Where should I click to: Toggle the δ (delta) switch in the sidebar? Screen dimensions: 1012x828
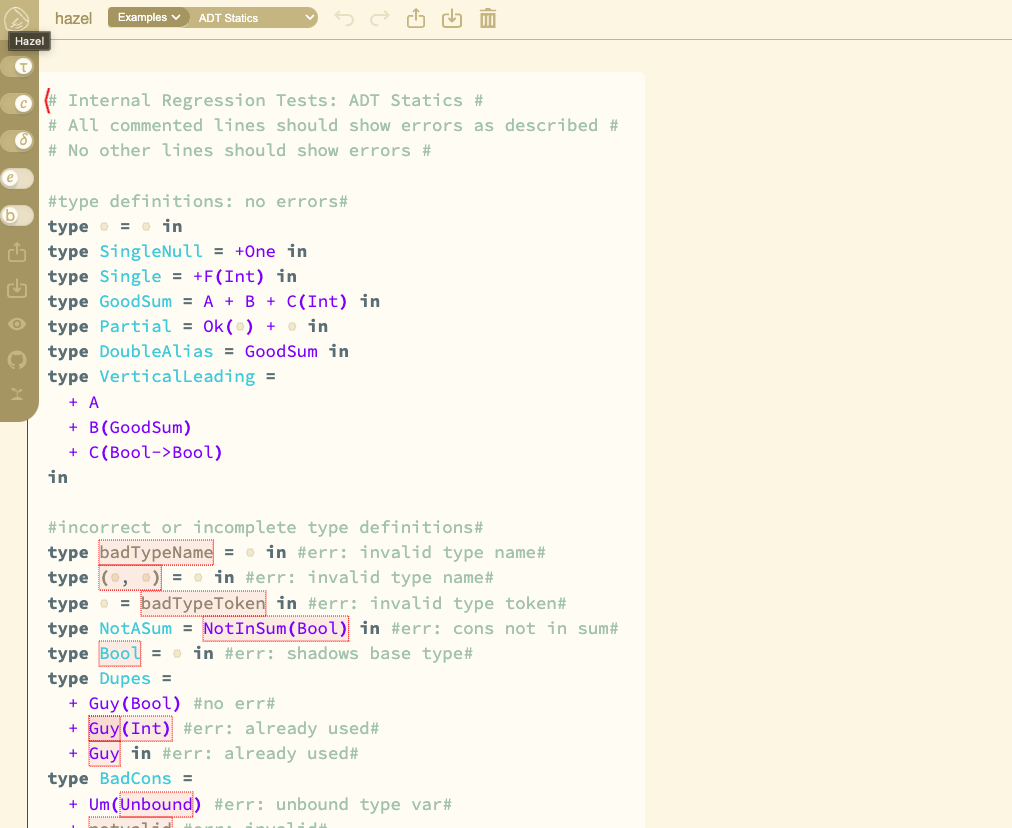pyautogui.click(x=17, y=141)
